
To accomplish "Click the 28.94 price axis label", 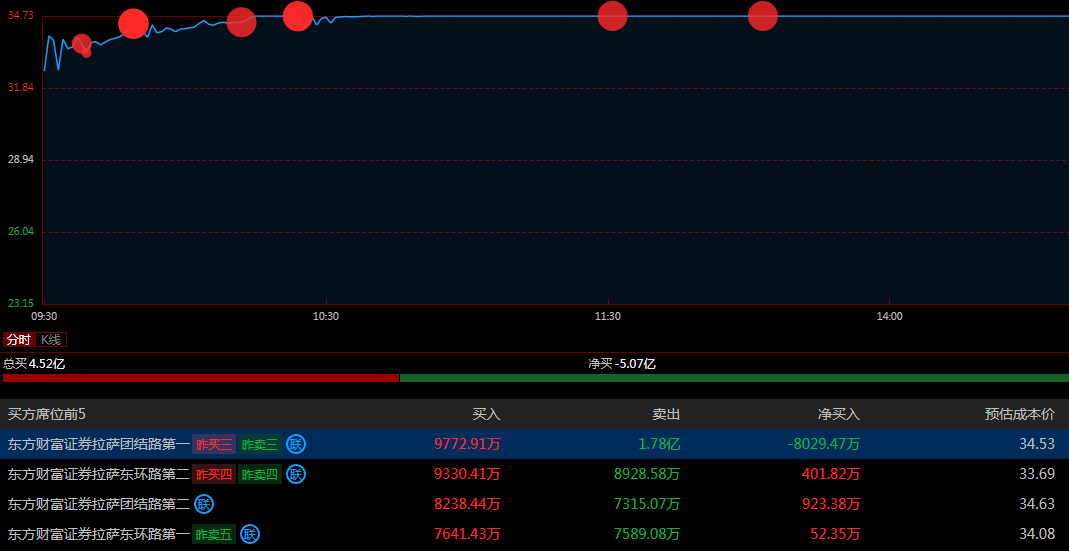I will pos(20,160).
